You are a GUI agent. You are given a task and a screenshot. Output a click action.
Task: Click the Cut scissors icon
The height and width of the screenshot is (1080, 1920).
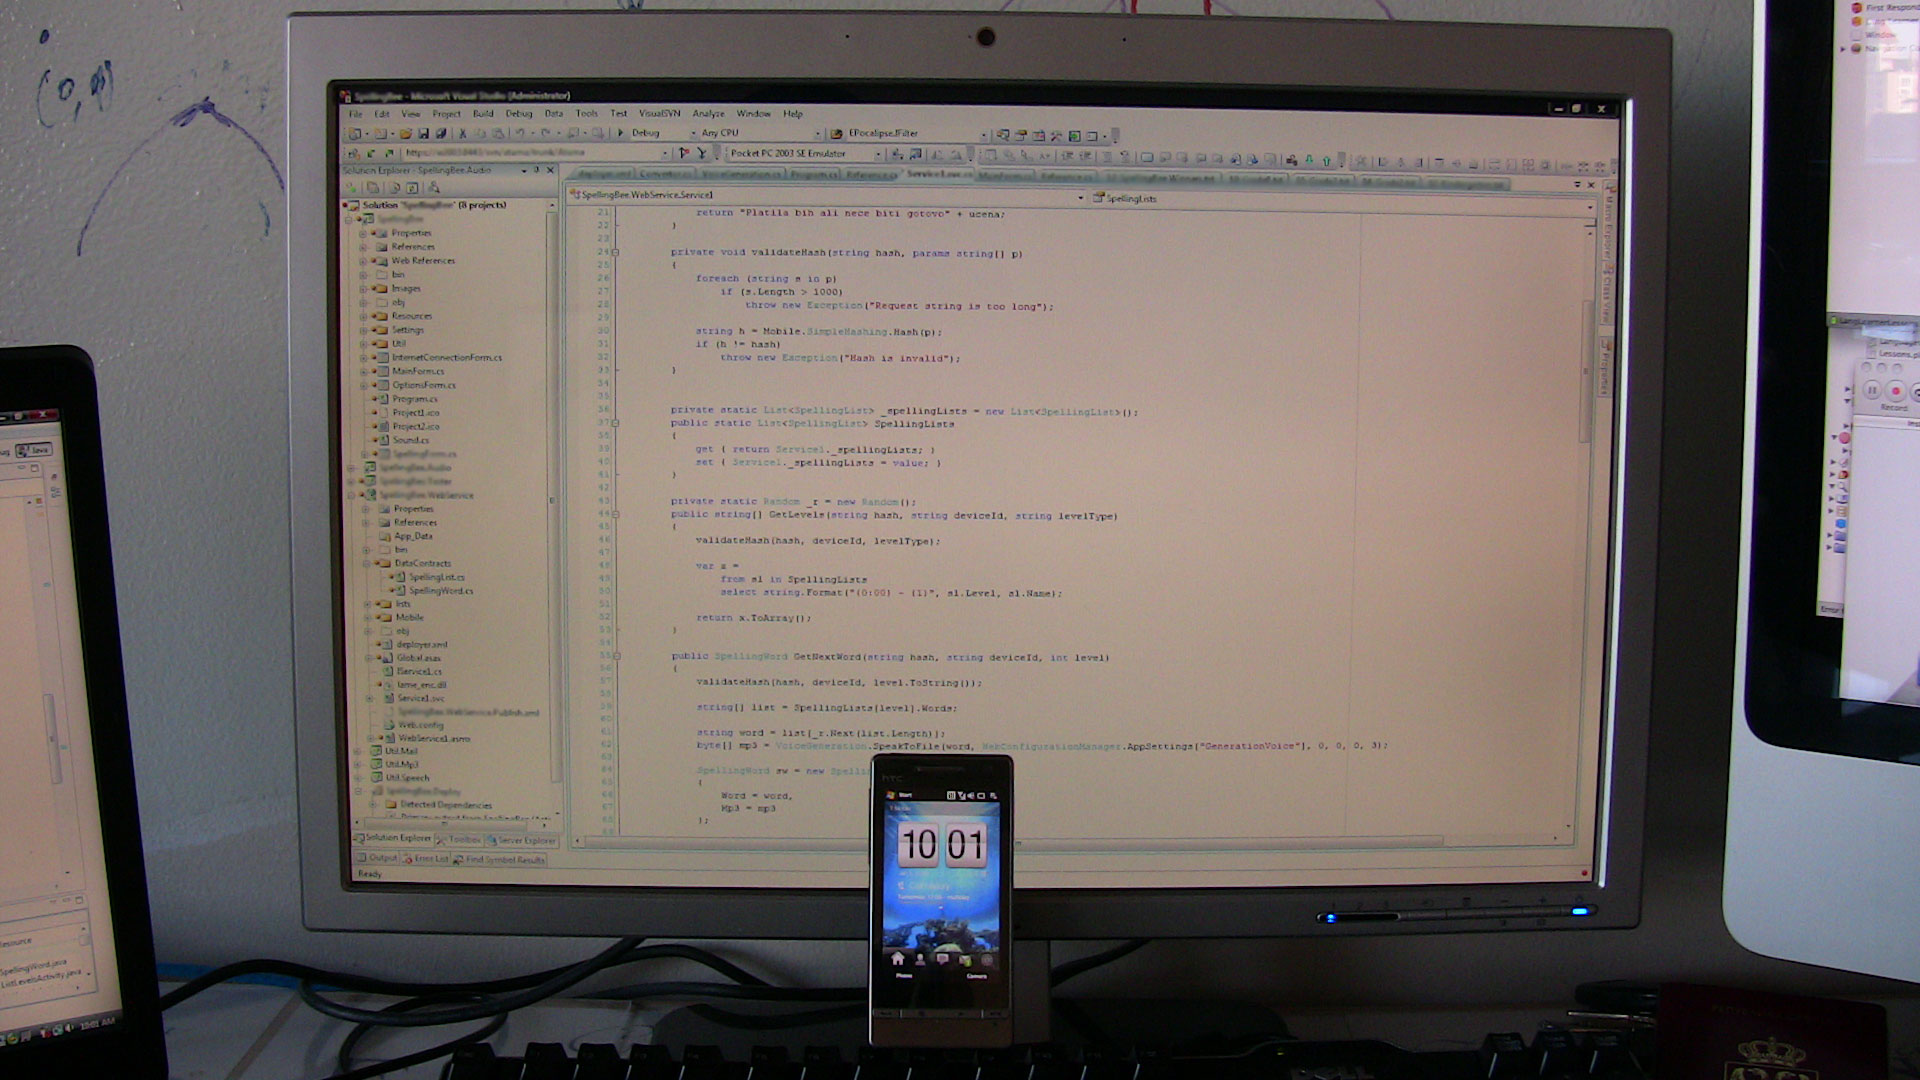(x=462, y=133)
